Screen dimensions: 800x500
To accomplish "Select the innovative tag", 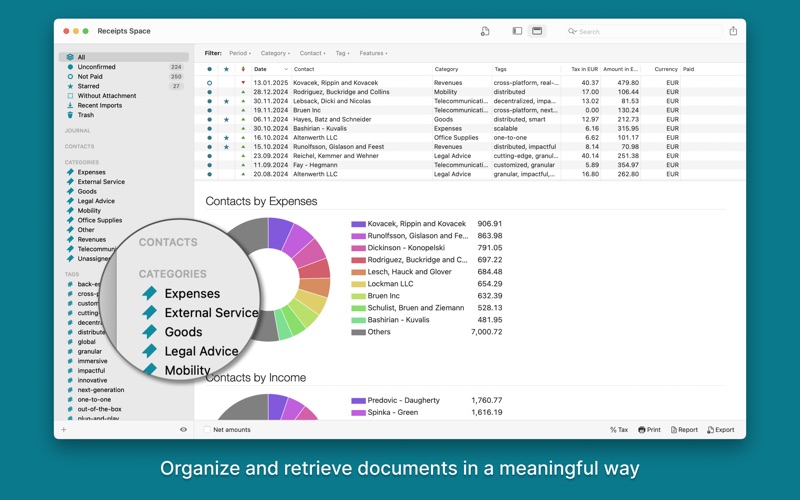I will pos(92,380).
